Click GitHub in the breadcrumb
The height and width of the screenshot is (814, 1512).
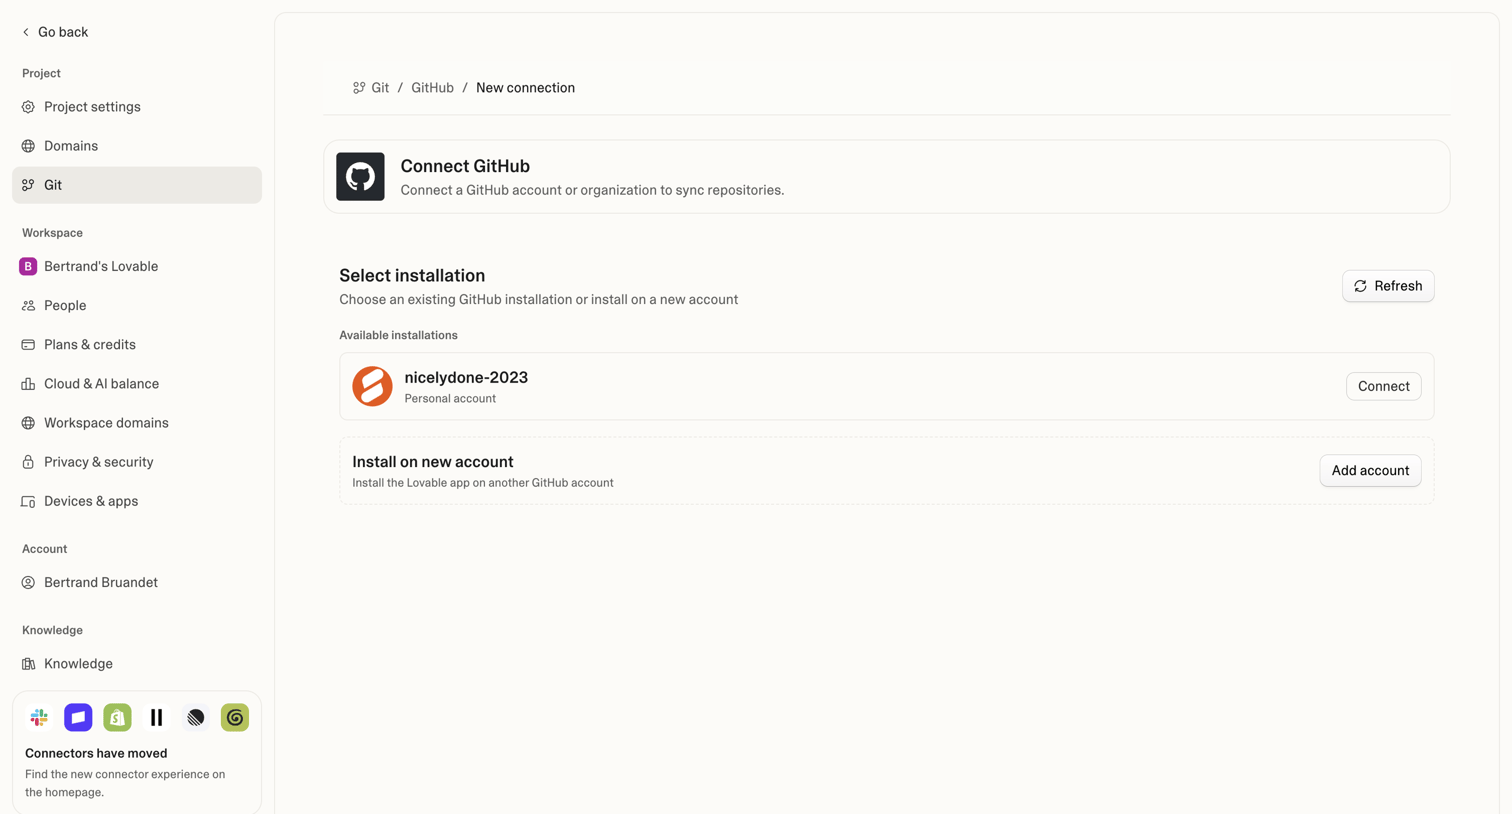pyautogui.click(x=432, y=88)
